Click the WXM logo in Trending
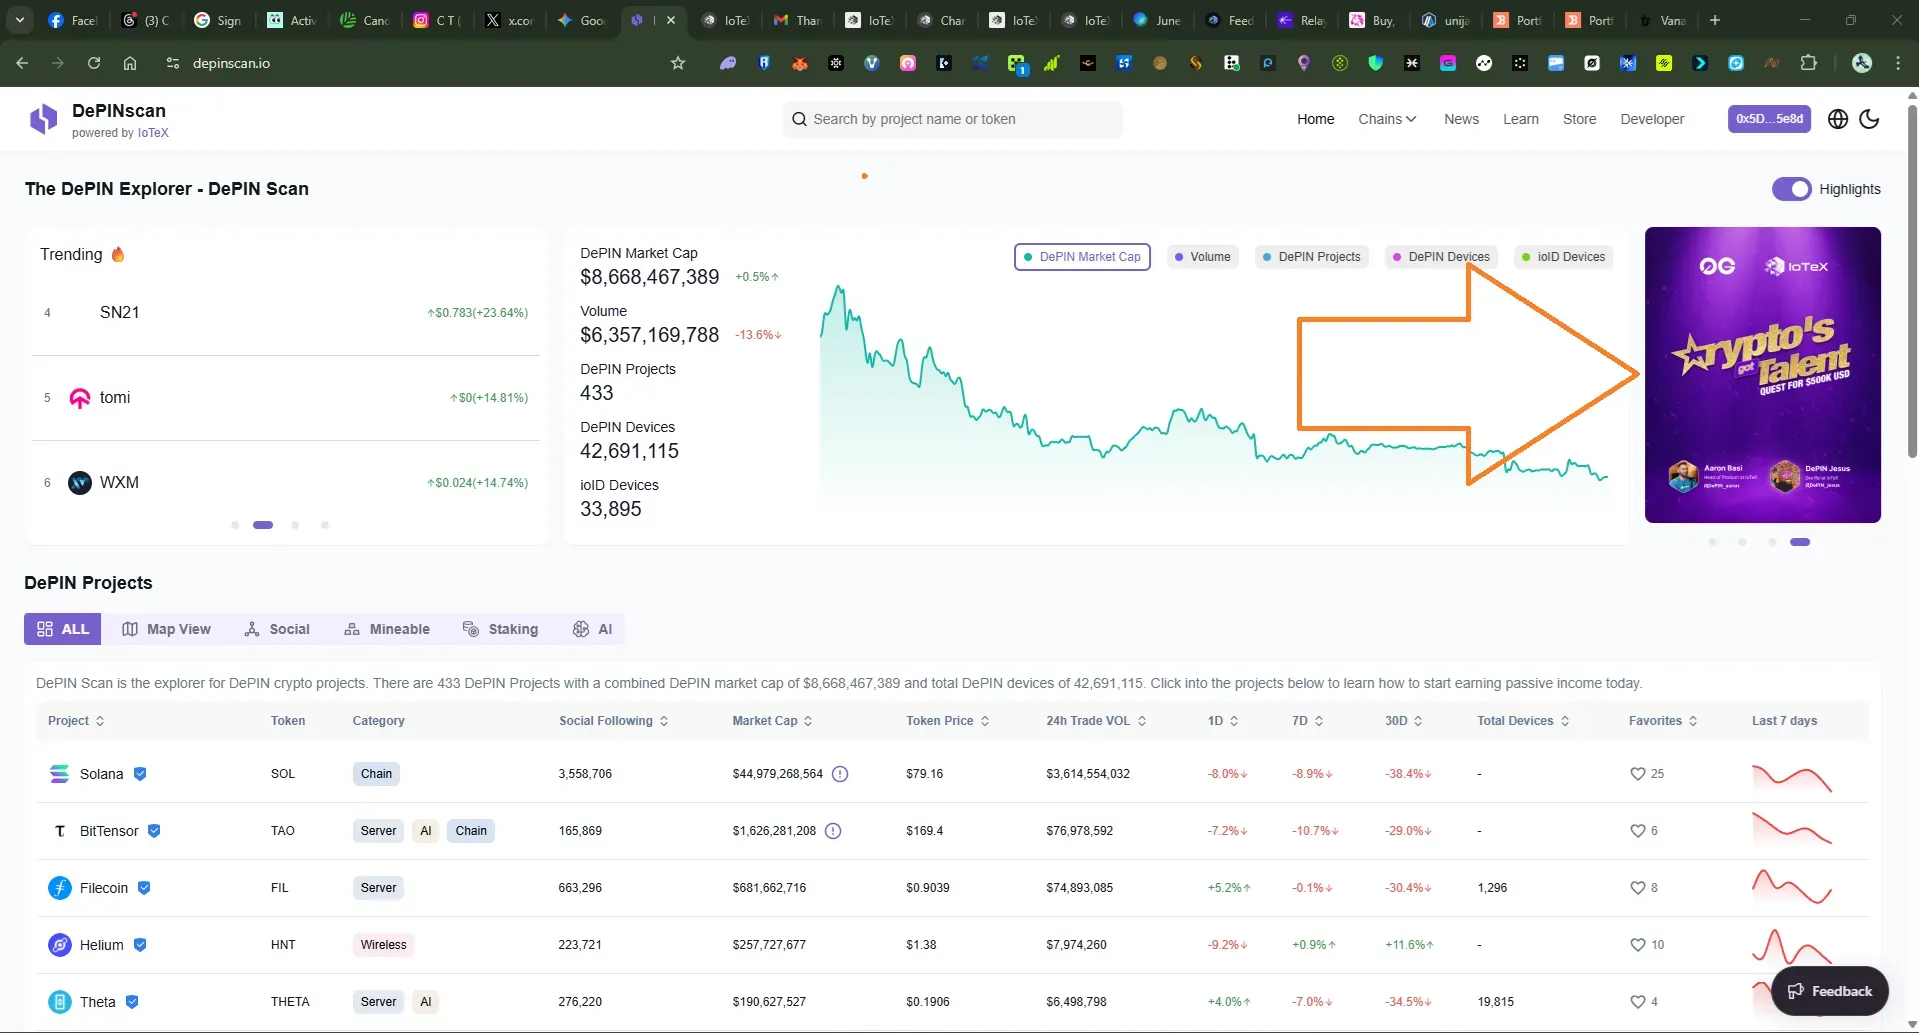1919x1033 pixels. (80, 483)
